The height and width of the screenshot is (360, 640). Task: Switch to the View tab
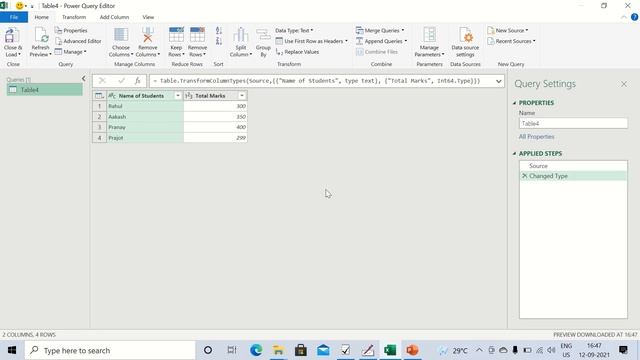148,17
